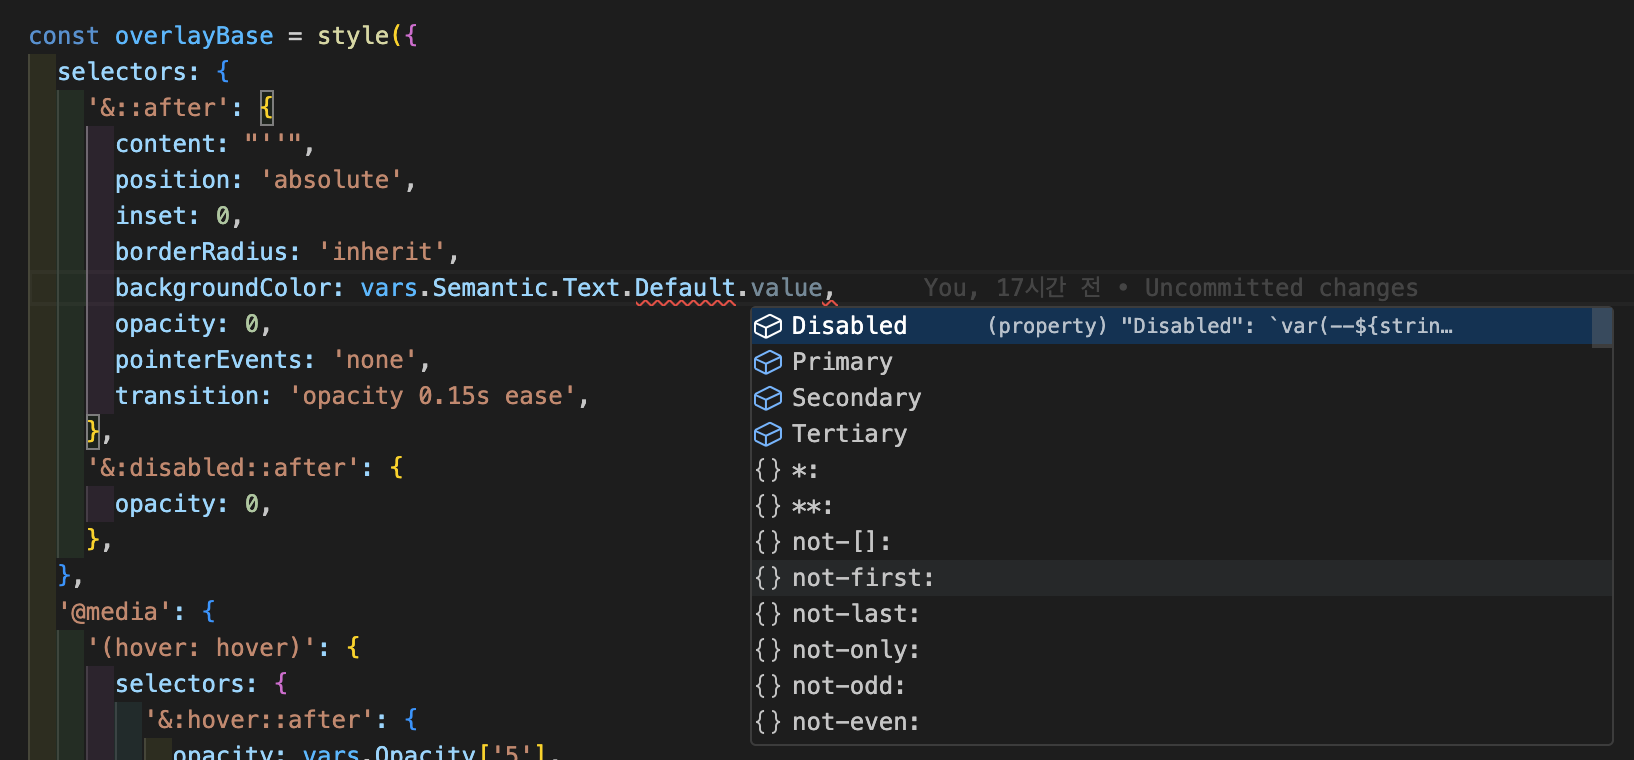Click the cube icon beside Primary
This screenshot has height=760, width=1634.
pyautogui.click(x=768, y=362)
